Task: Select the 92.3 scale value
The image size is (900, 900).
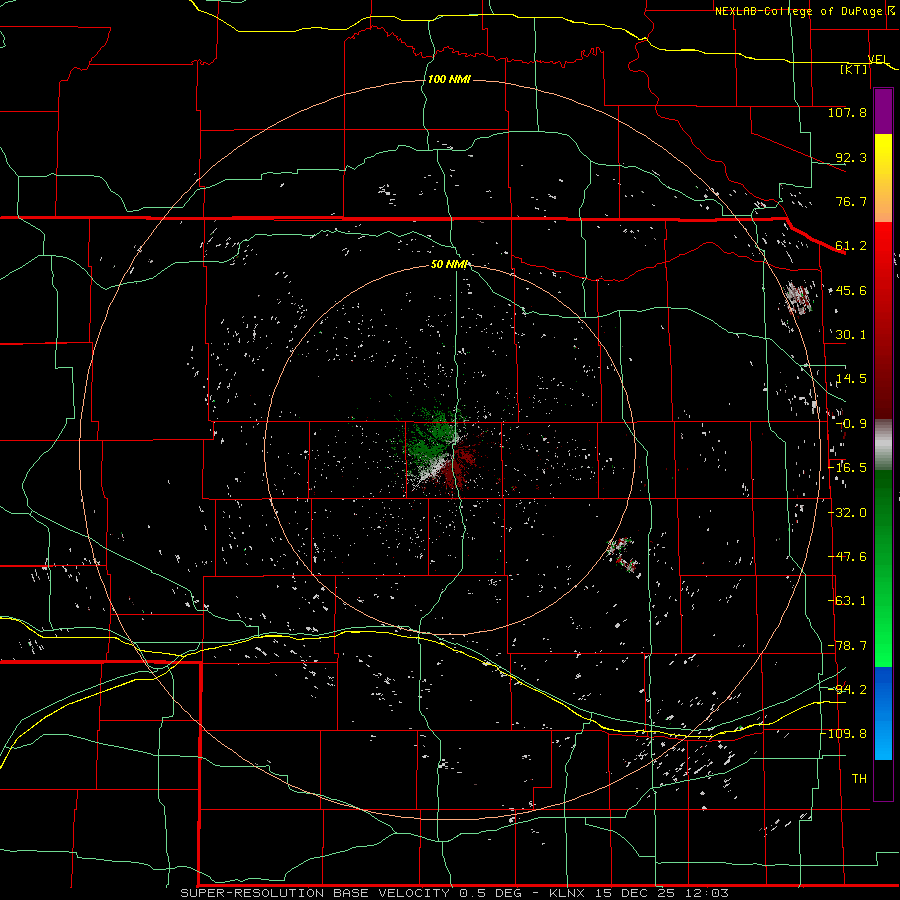Action: [851, 157]
